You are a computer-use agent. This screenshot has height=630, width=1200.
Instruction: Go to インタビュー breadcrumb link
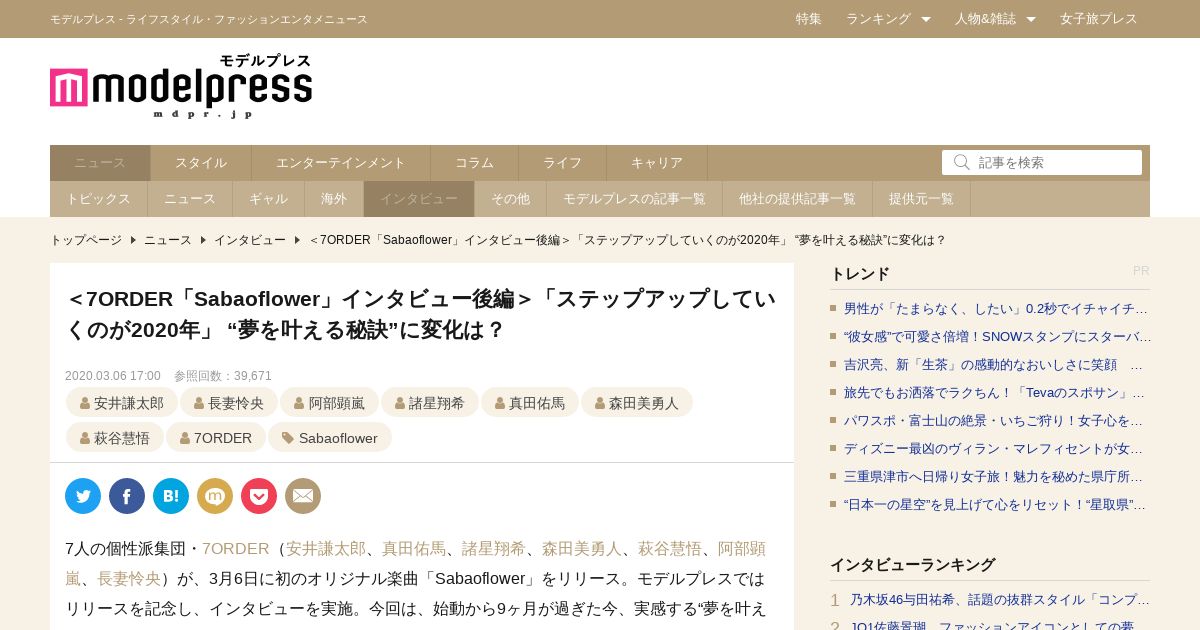coord(249,240)
